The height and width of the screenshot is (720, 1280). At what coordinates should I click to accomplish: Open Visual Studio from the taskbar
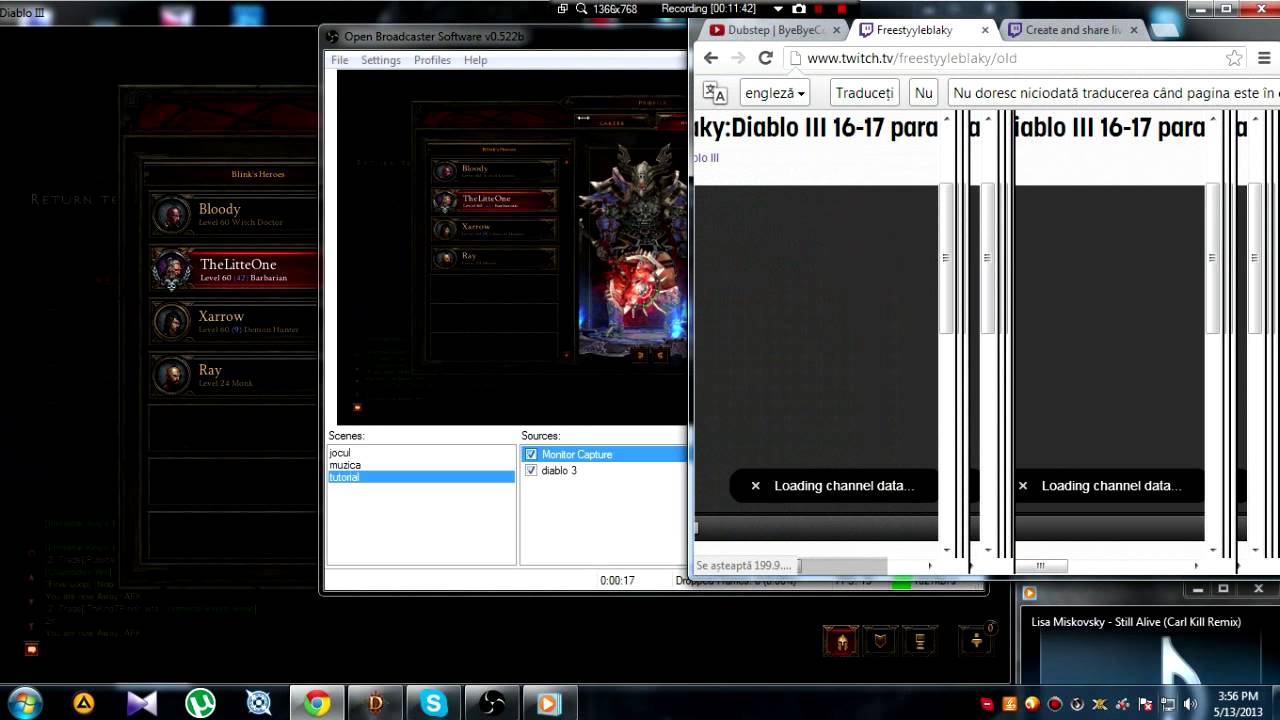pyautogui.click(x=142, y=703)
